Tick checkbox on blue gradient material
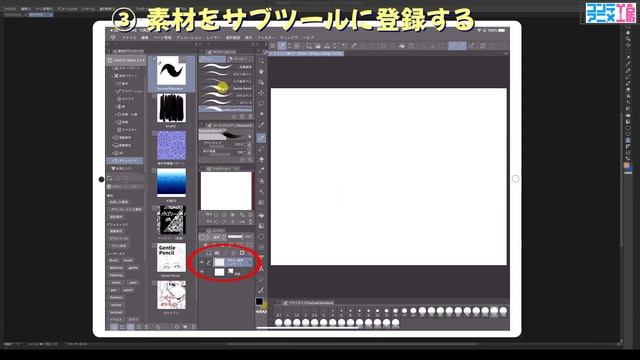640x360 pixels. [154, 171]
